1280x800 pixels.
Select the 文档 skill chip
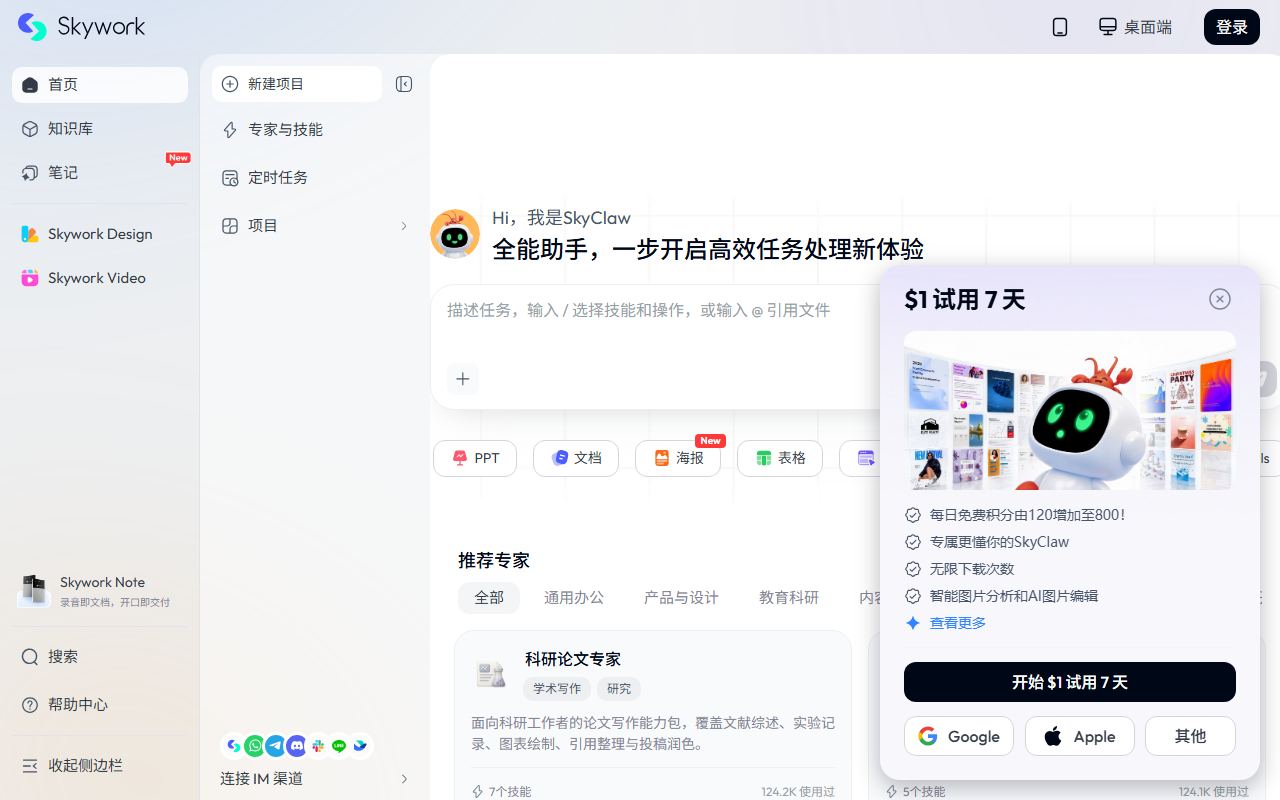click(576, 458)
